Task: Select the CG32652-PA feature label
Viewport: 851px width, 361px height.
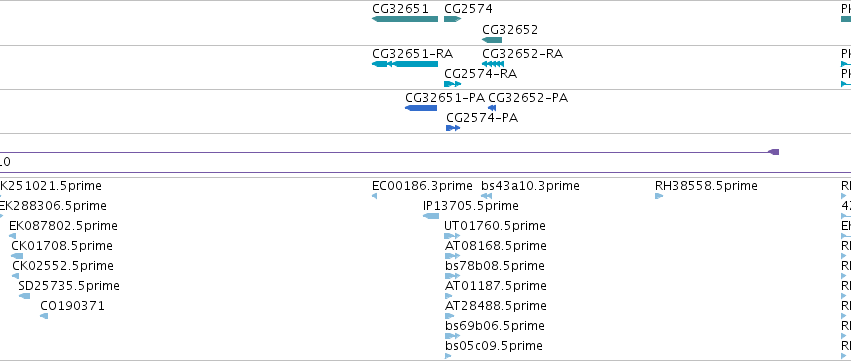Action: [528, 98]
